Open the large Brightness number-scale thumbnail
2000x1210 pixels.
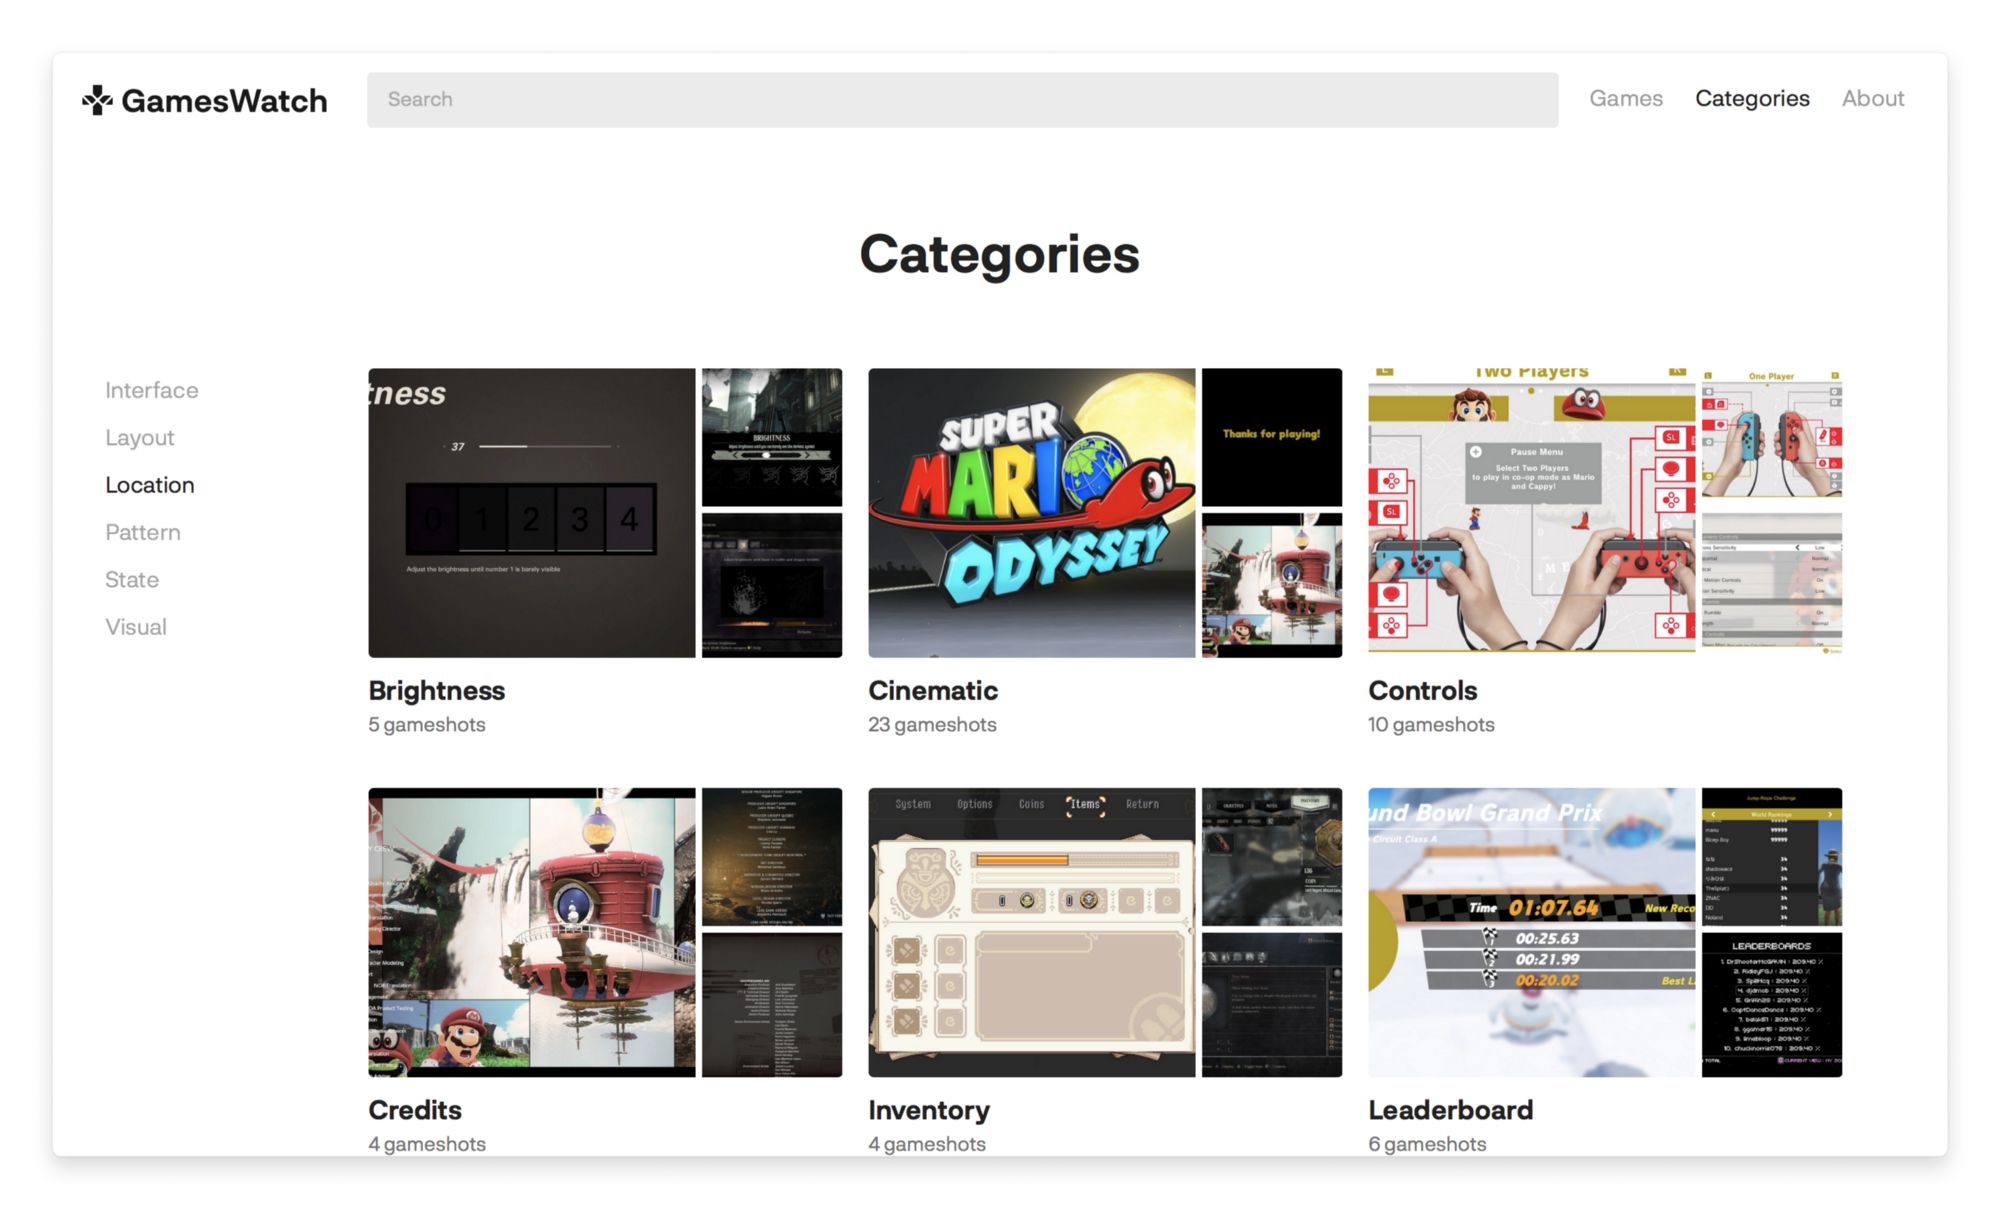tap(531, 512)
